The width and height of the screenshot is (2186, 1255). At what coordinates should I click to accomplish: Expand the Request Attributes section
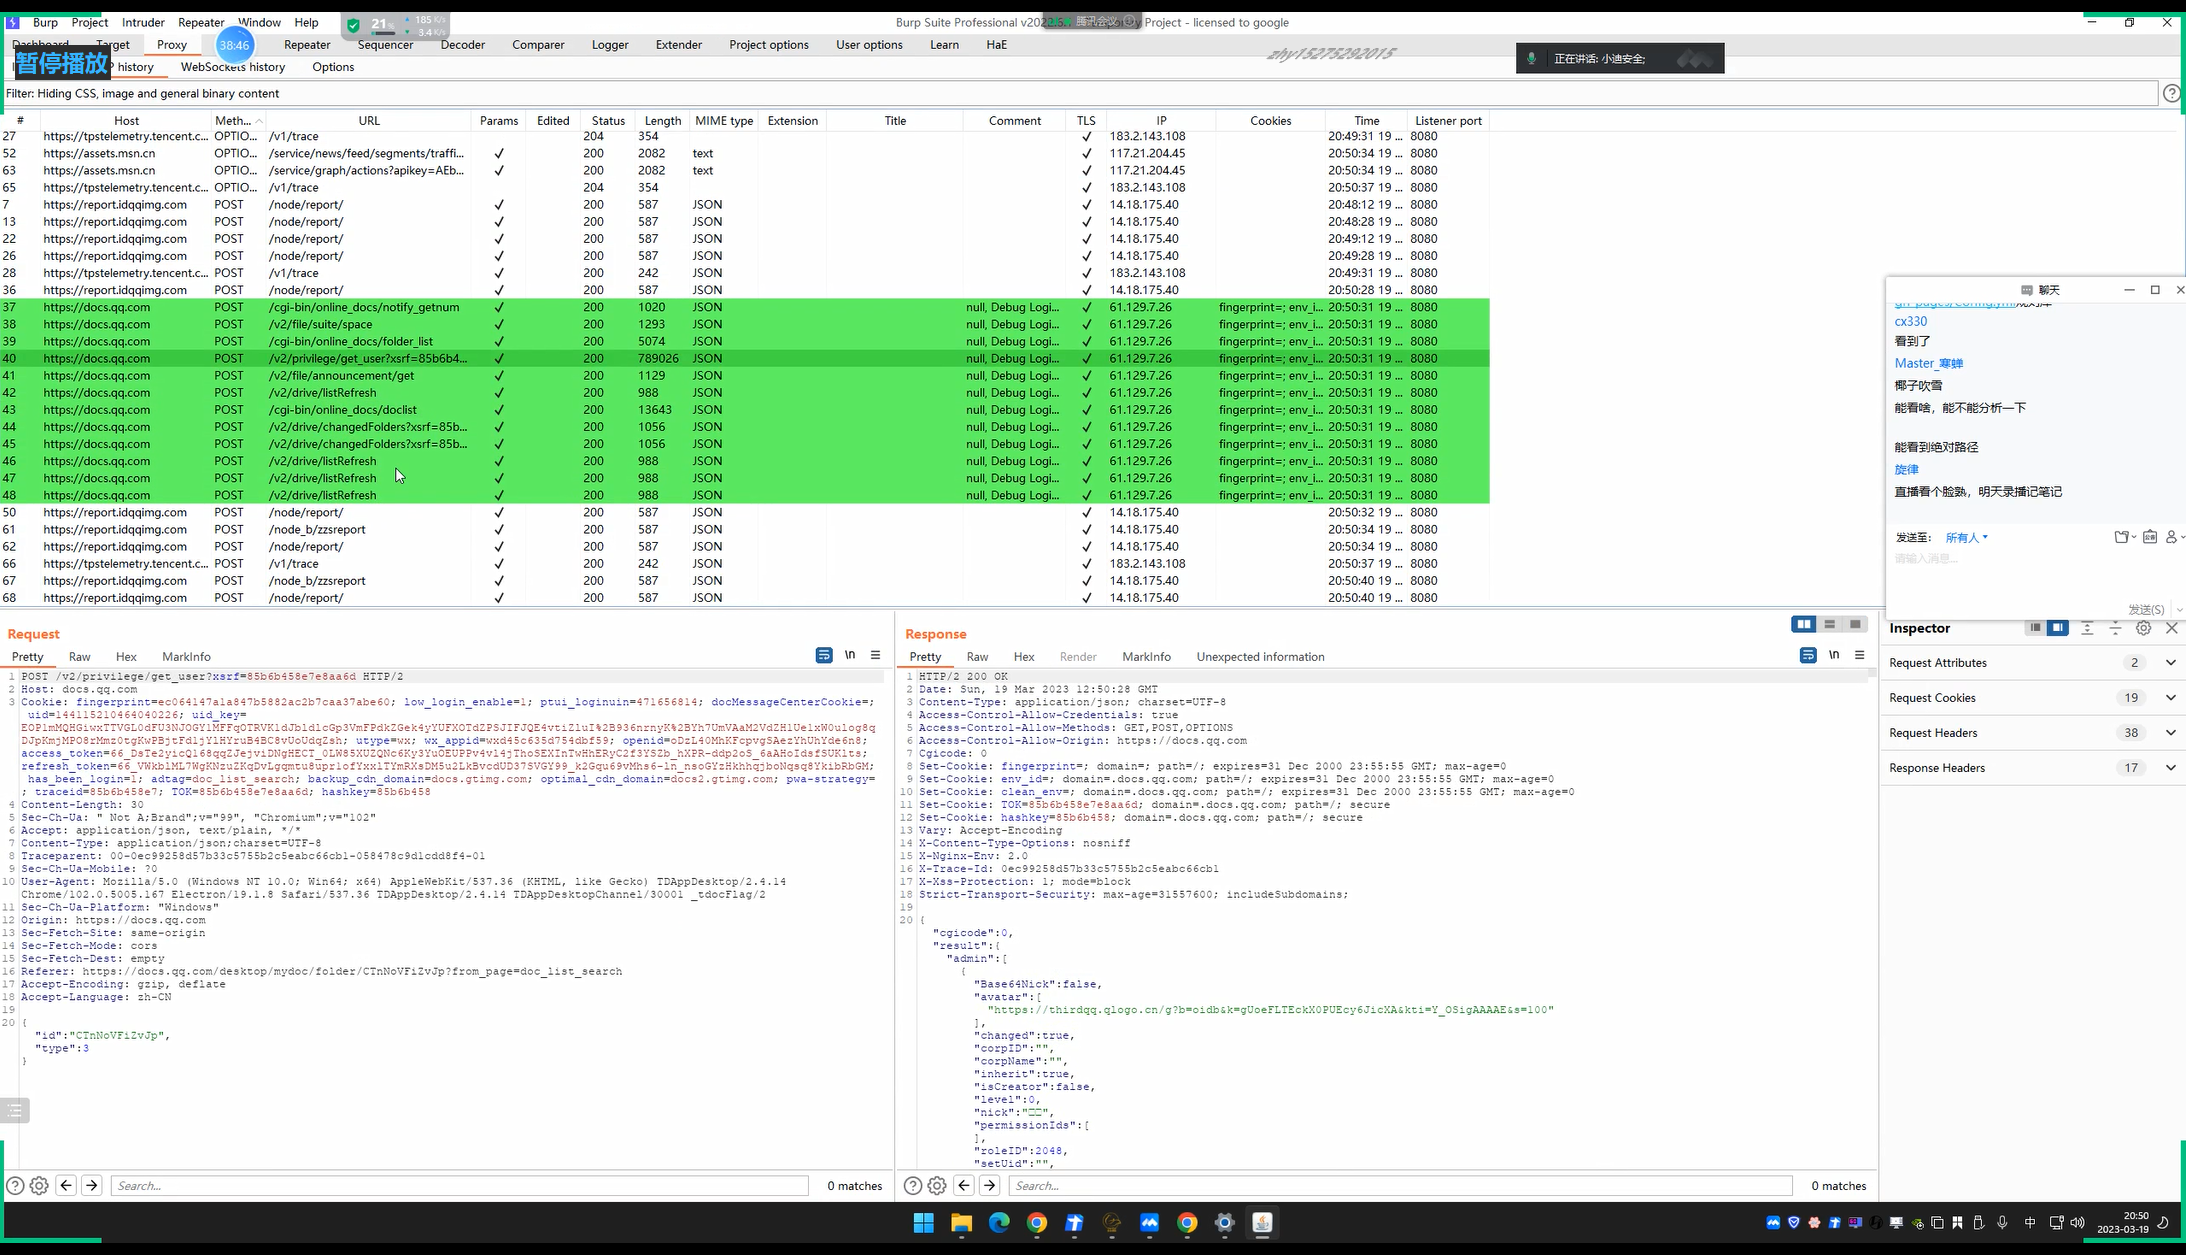point(2170,662)
